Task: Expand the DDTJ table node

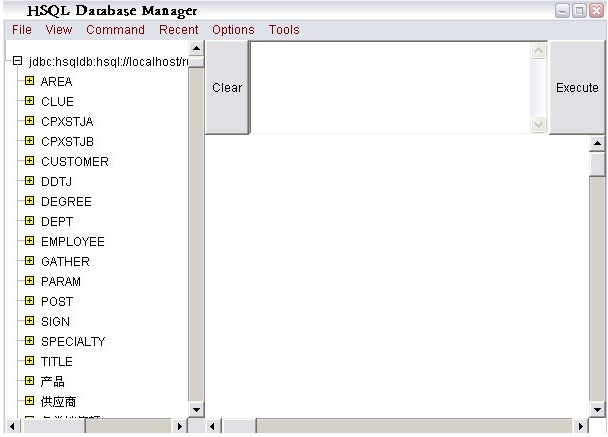Action: point(29,181)
